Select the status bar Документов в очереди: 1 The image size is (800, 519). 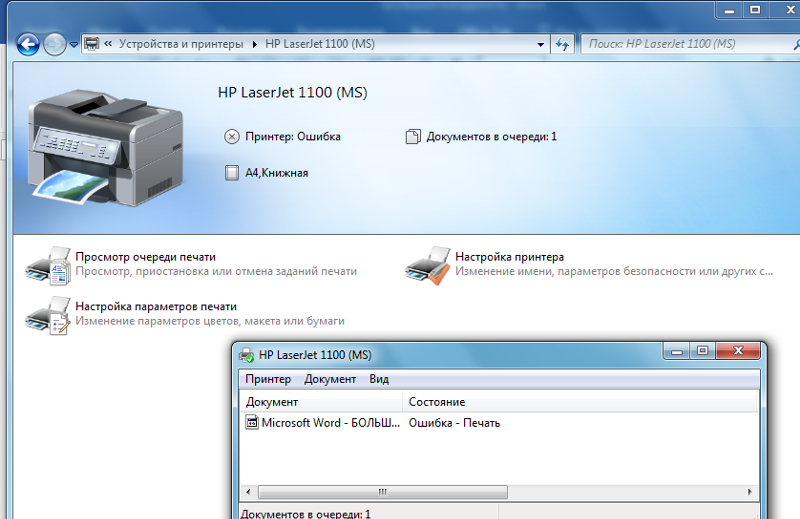point(305,513)
